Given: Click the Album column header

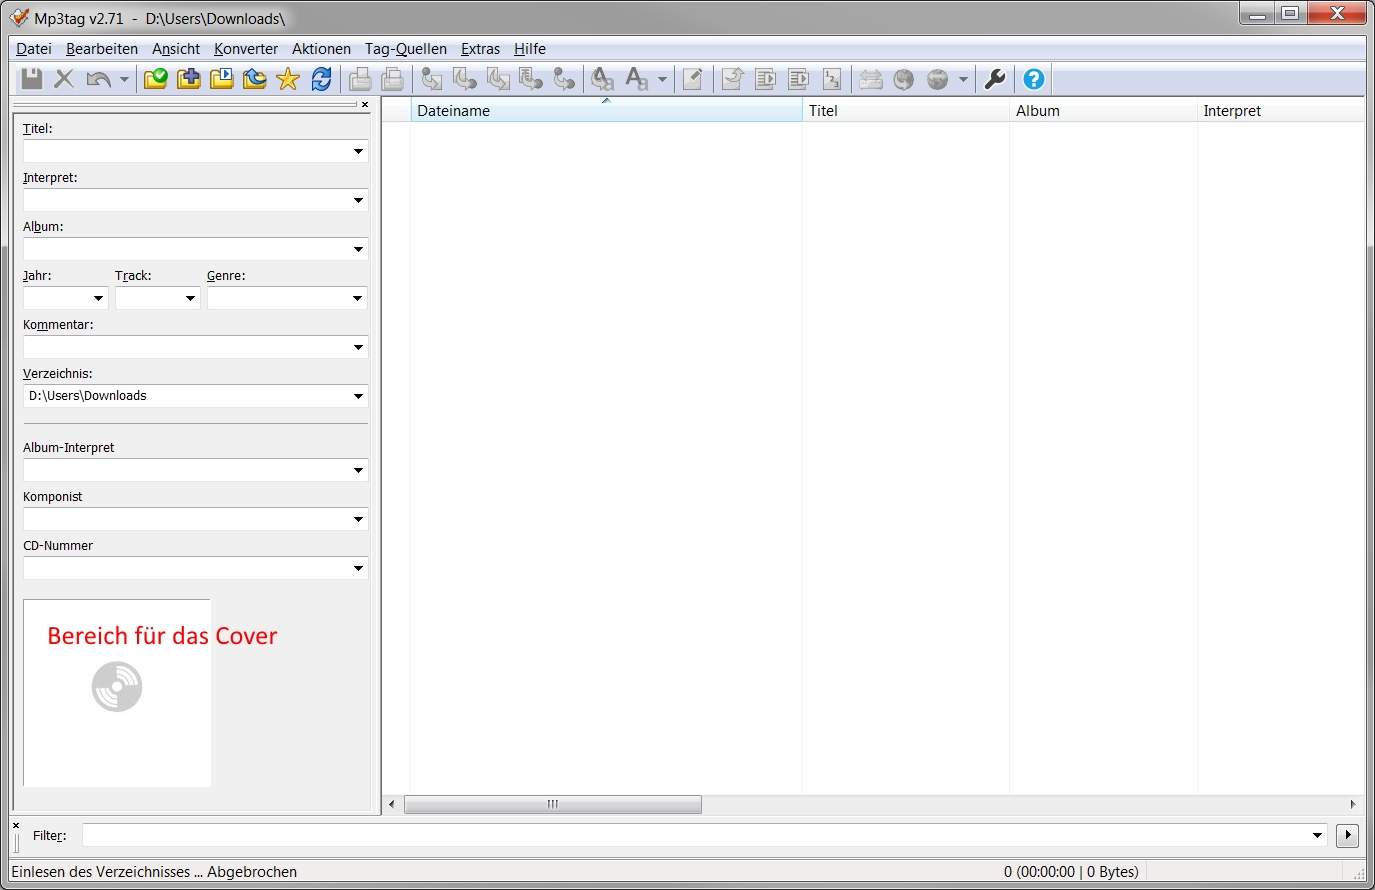Looking at the screenshot, I should click(1100, 111).
